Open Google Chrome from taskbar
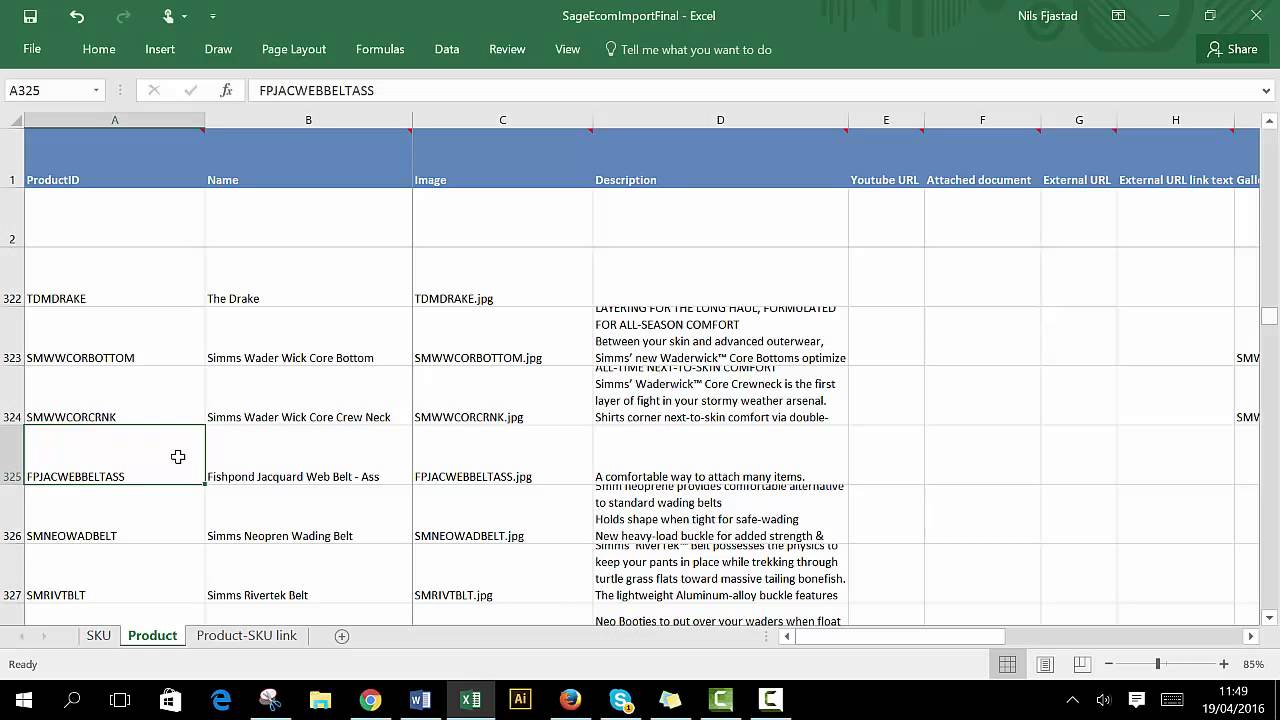The image size is (1280, 720). tap(371, 700)
